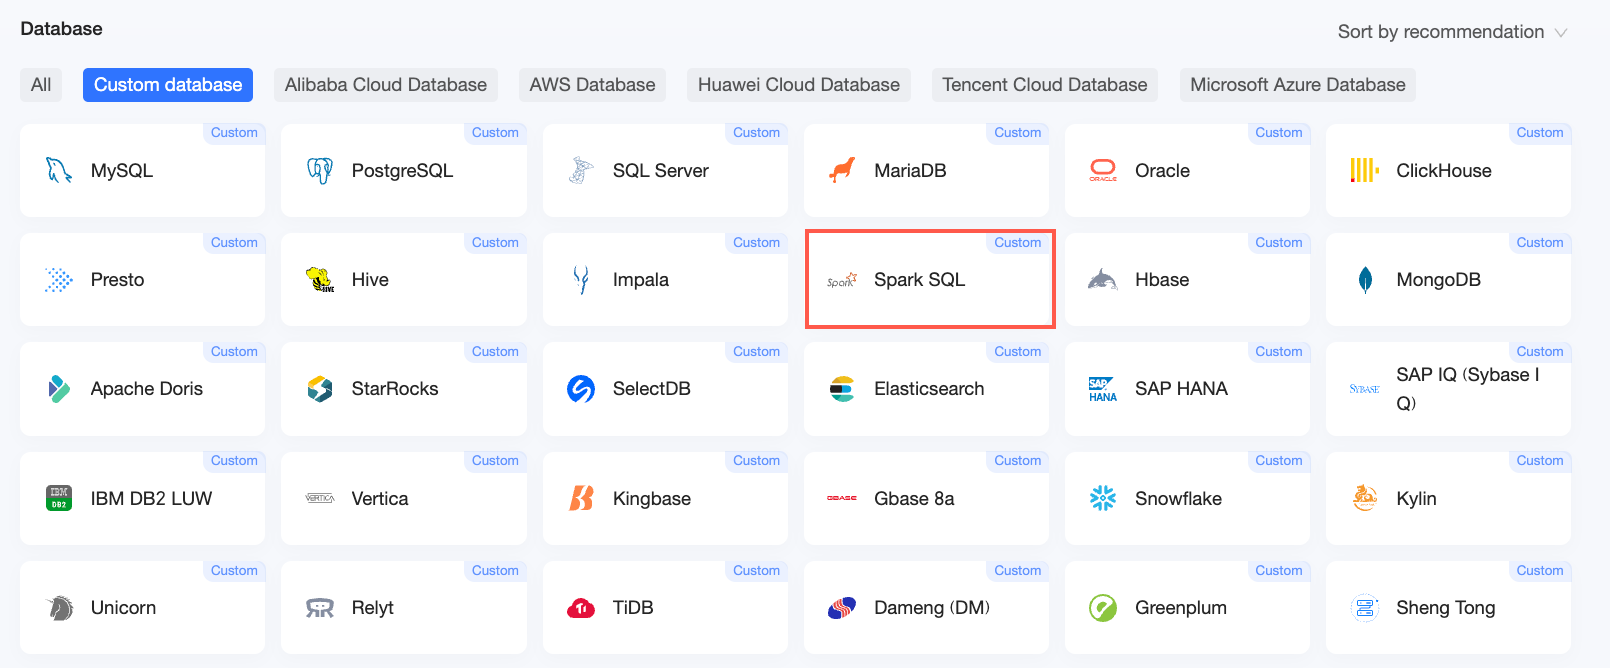Click the Custom tag on Unicorn card
Viewport: 1610px width, 668px height.
coord(234,570)
